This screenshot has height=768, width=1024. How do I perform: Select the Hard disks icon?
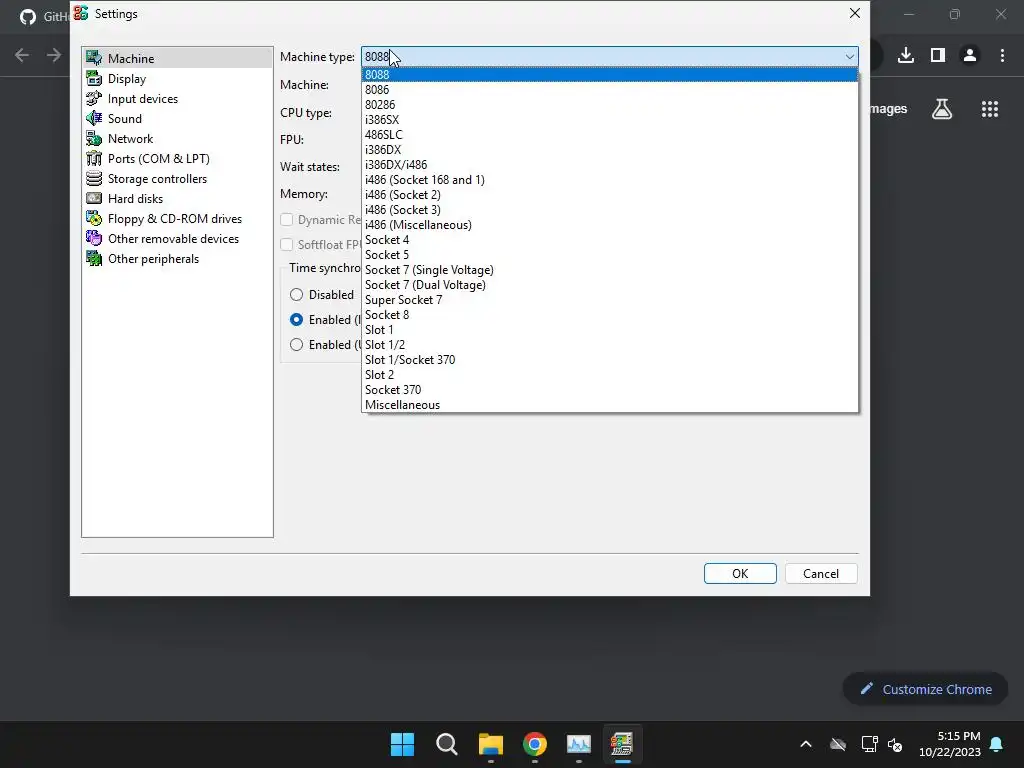pos(94,199)
